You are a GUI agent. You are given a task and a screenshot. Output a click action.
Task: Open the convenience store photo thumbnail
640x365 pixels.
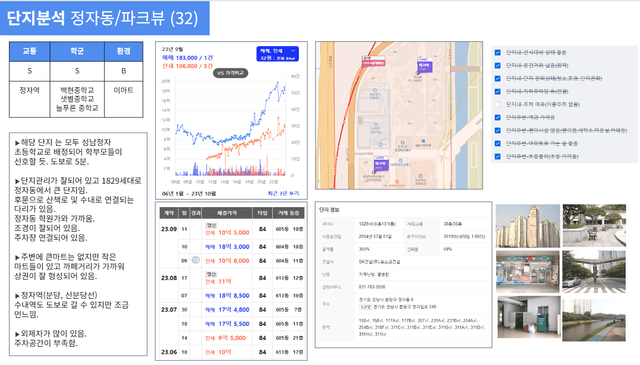coord(527,272)
